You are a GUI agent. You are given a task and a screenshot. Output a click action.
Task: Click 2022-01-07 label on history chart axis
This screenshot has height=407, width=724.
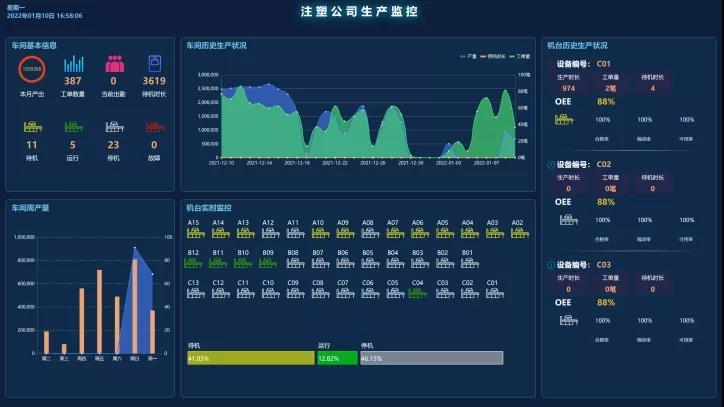pyautogui.click(x=486, y=163)
